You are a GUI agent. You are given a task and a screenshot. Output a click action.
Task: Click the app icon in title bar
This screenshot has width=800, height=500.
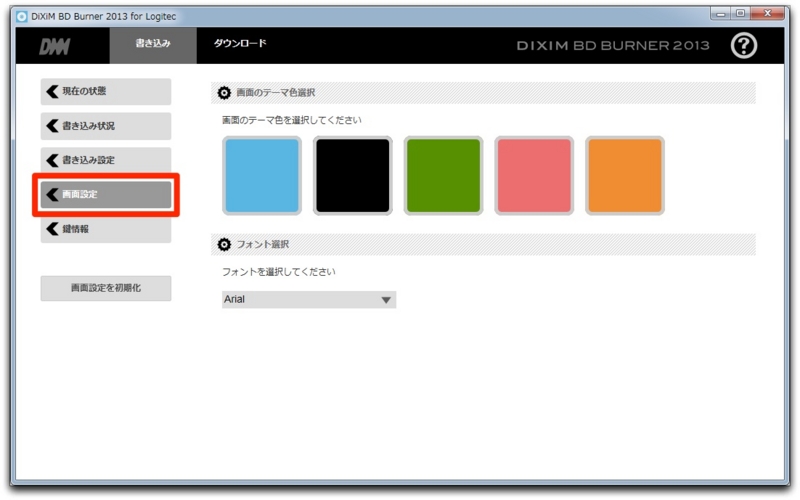[x=21, y=16]
